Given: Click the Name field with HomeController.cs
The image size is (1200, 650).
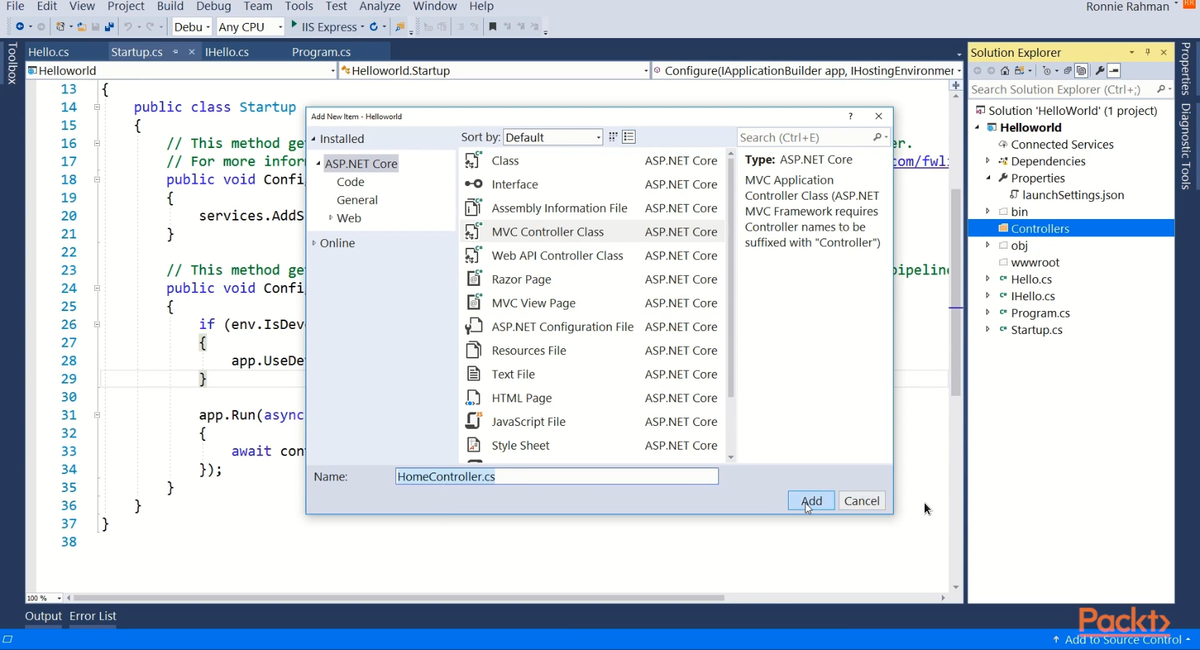Looking at the screenshot, I should click(557, 477).
